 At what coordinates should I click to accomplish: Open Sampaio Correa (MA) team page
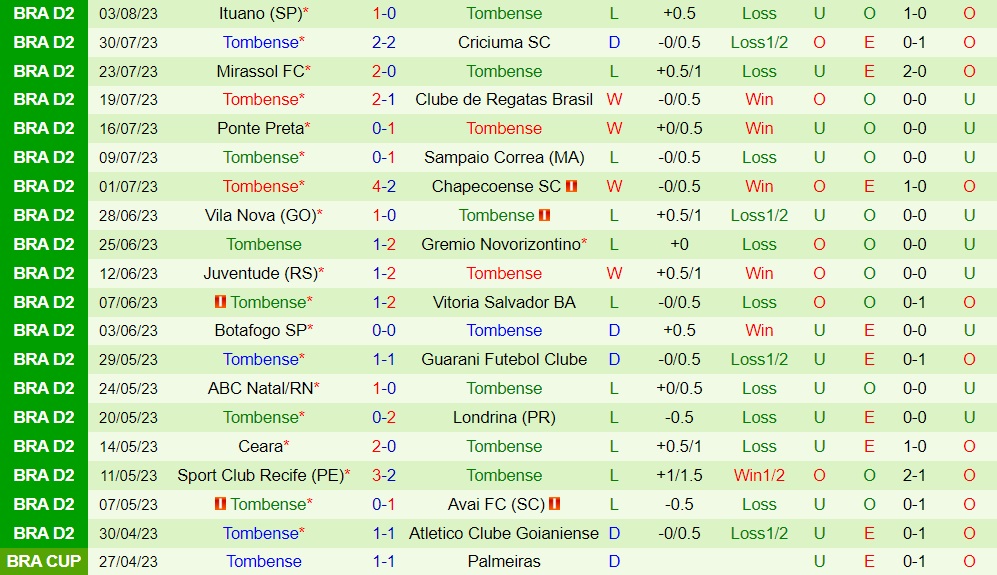pos(504,158)
